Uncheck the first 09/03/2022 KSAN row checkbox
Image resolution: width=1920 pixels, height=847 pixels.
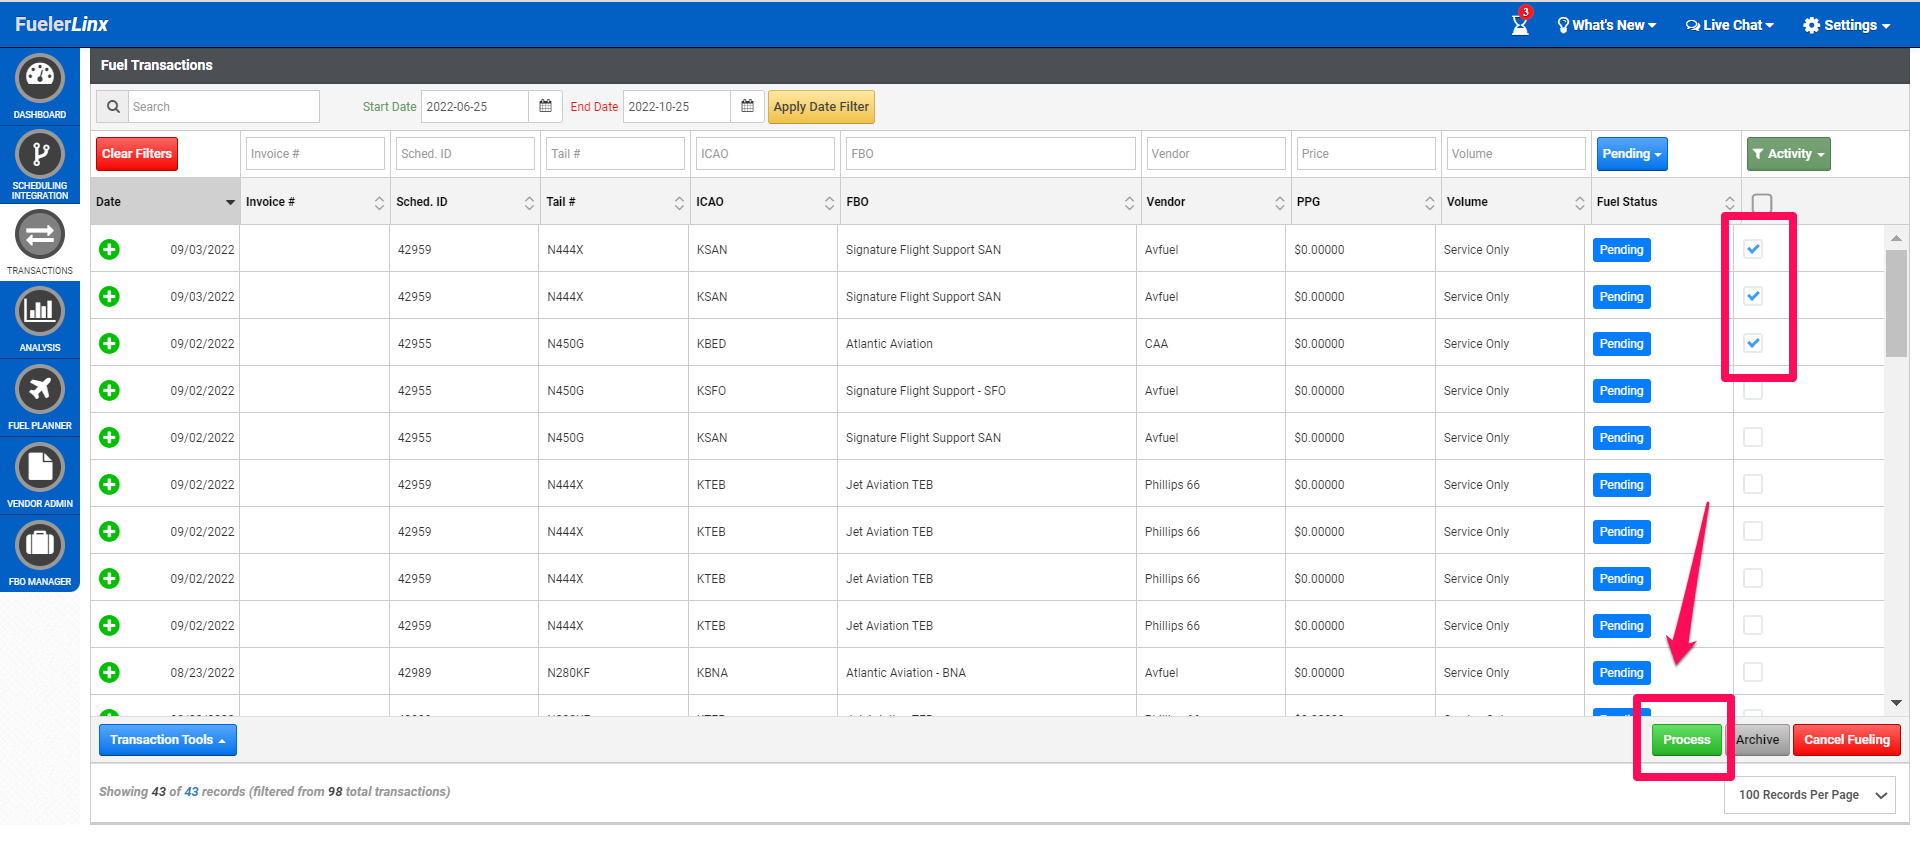(1753, 249)
